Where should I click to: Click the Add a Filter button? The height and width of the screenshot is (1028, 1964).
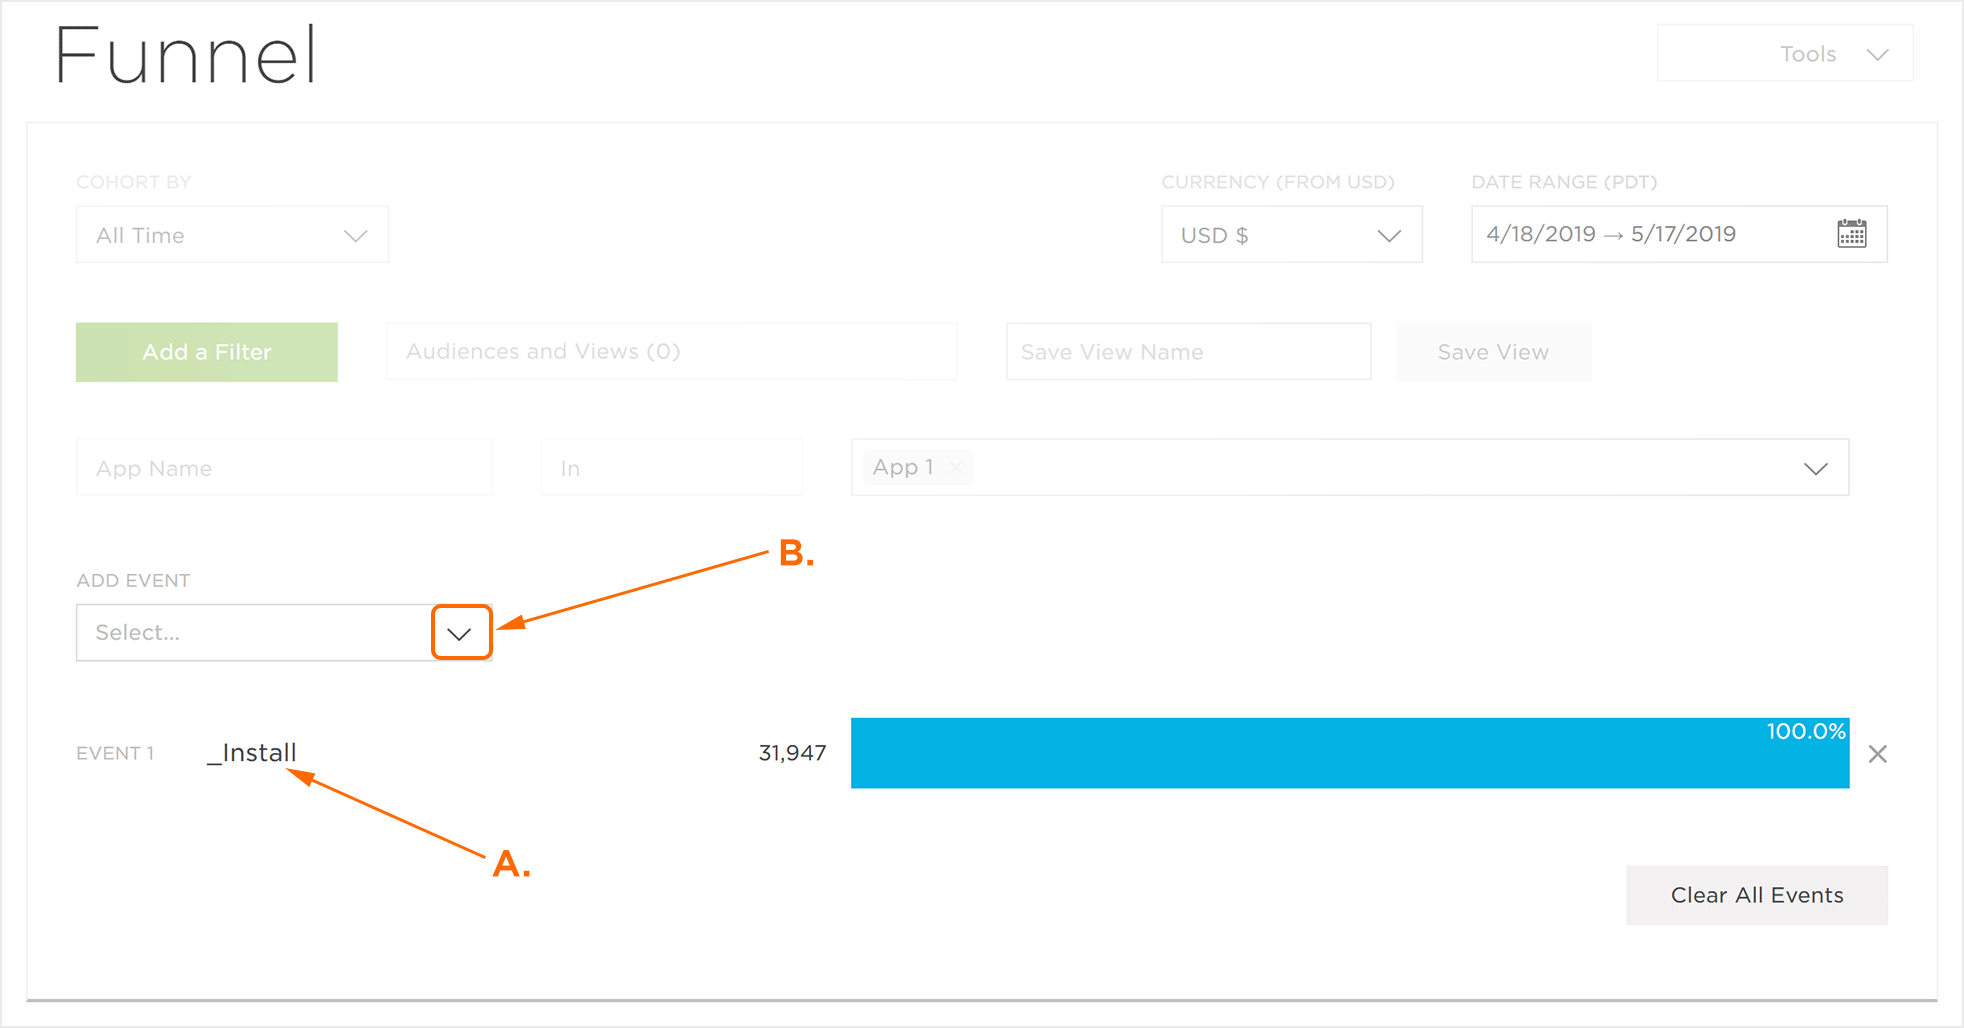207,352
